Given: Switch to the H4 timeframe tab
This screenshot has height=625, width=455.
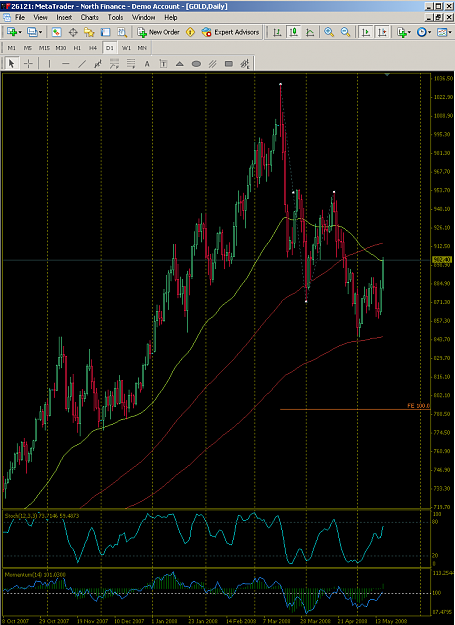Looking at the screenshot, I should (x=93, y=48).
